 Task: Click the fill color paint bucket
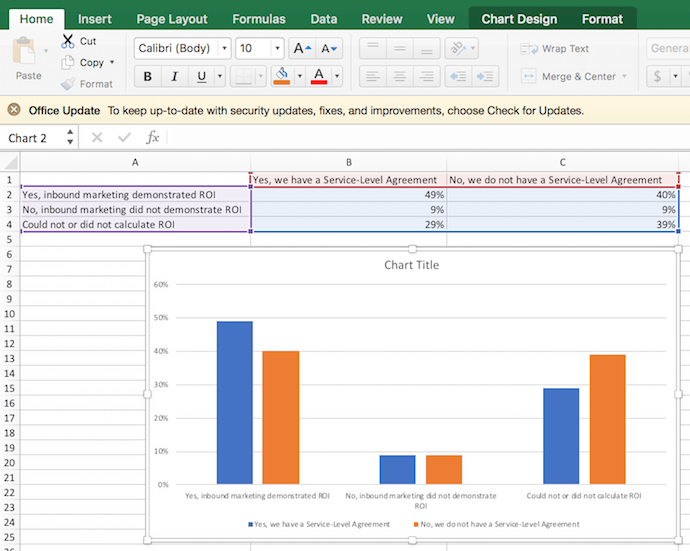coord(281,77)
